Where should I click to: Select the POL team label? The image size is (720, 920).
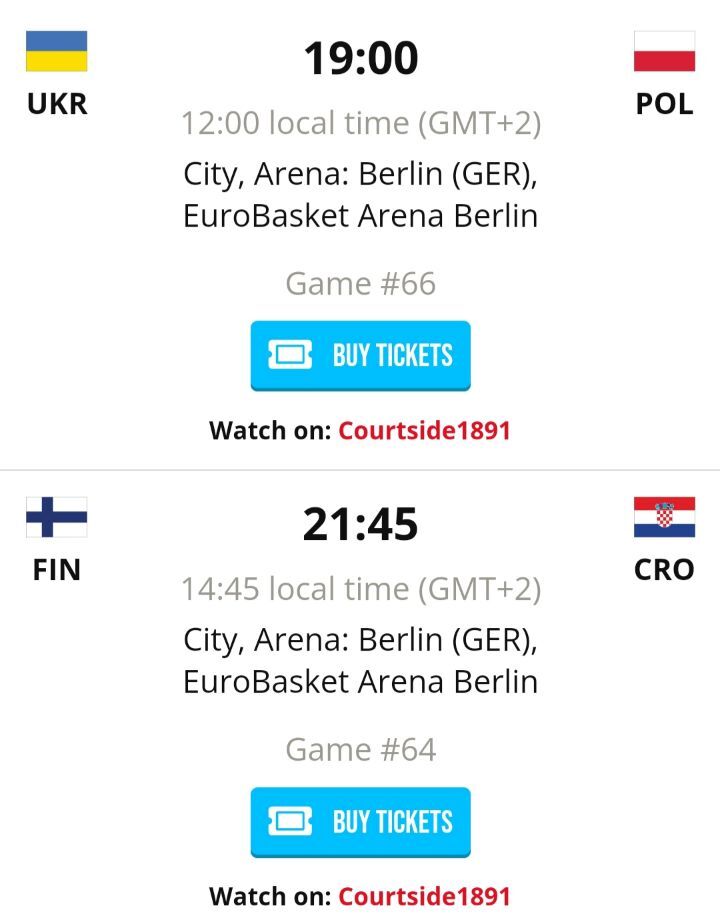tap(664, 104)
